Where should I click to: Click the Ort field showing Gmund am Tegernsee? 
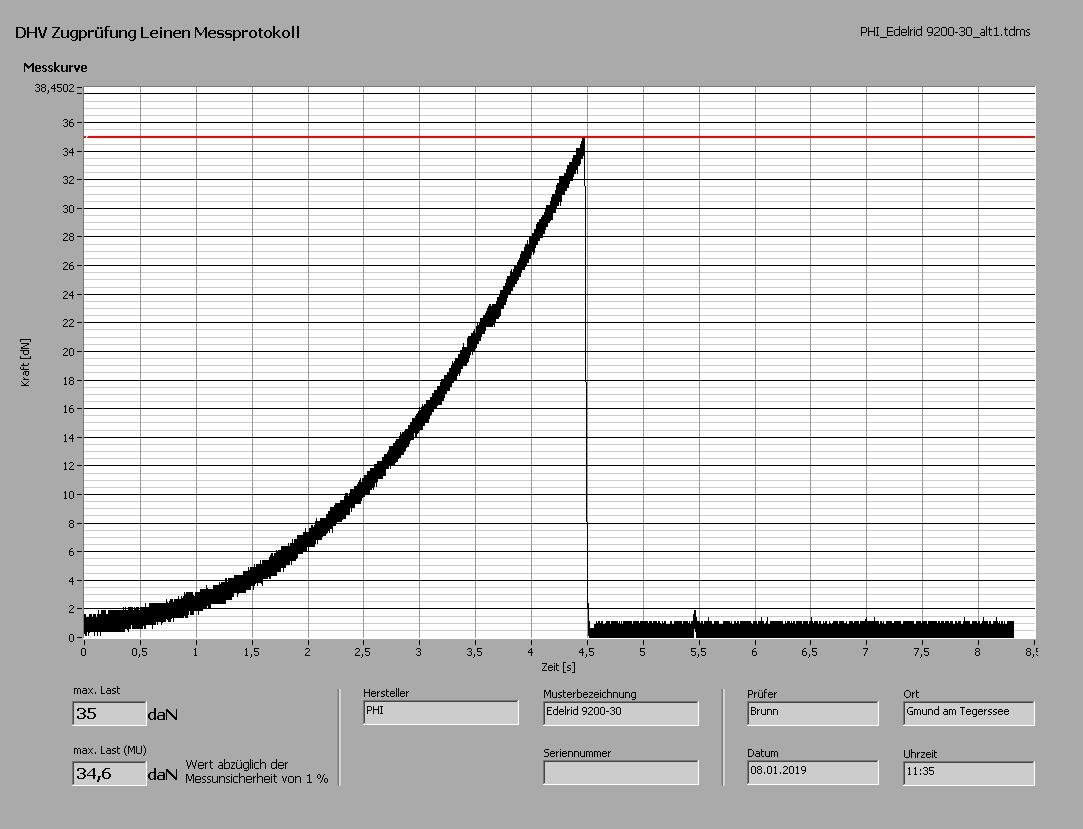tap(968, 712)
